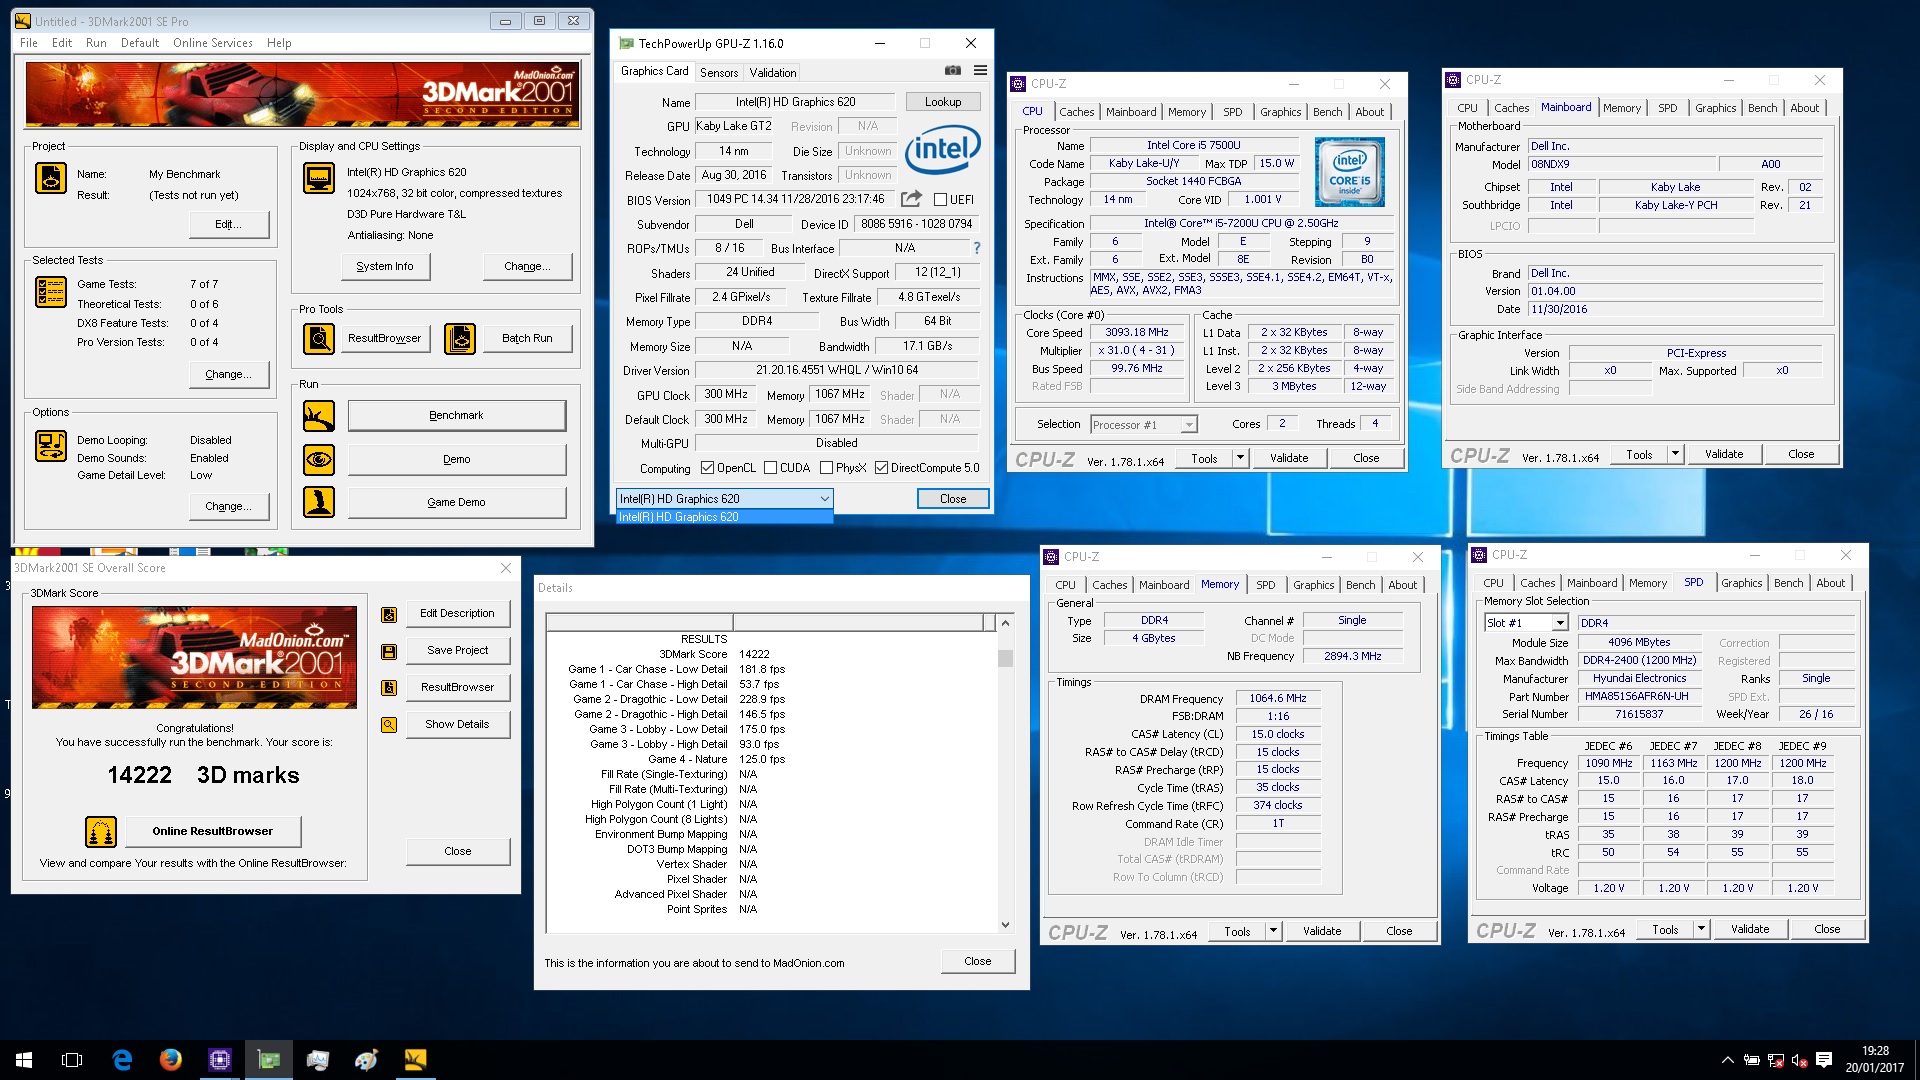
Task: Open the volume icon in system tray
Action: point(1799,1060)
